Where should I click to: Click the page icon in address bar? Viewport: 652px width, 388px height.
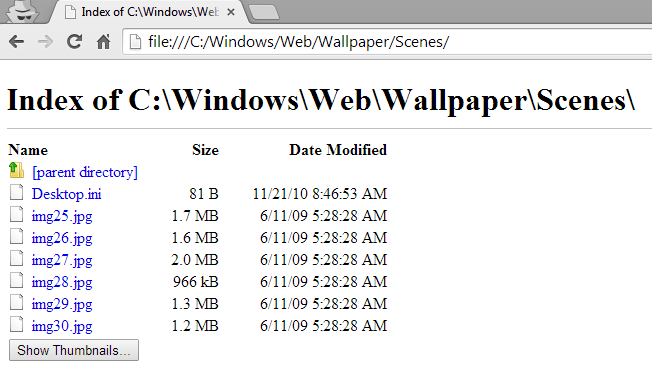pos(135,42)
